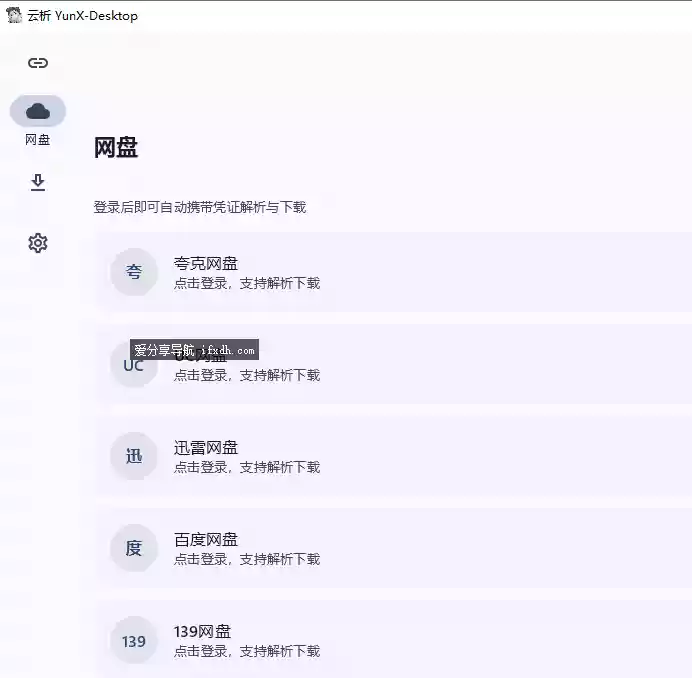Click the 139 avatar circle
Screen dimensions: 692x678
tap(134, 640)
